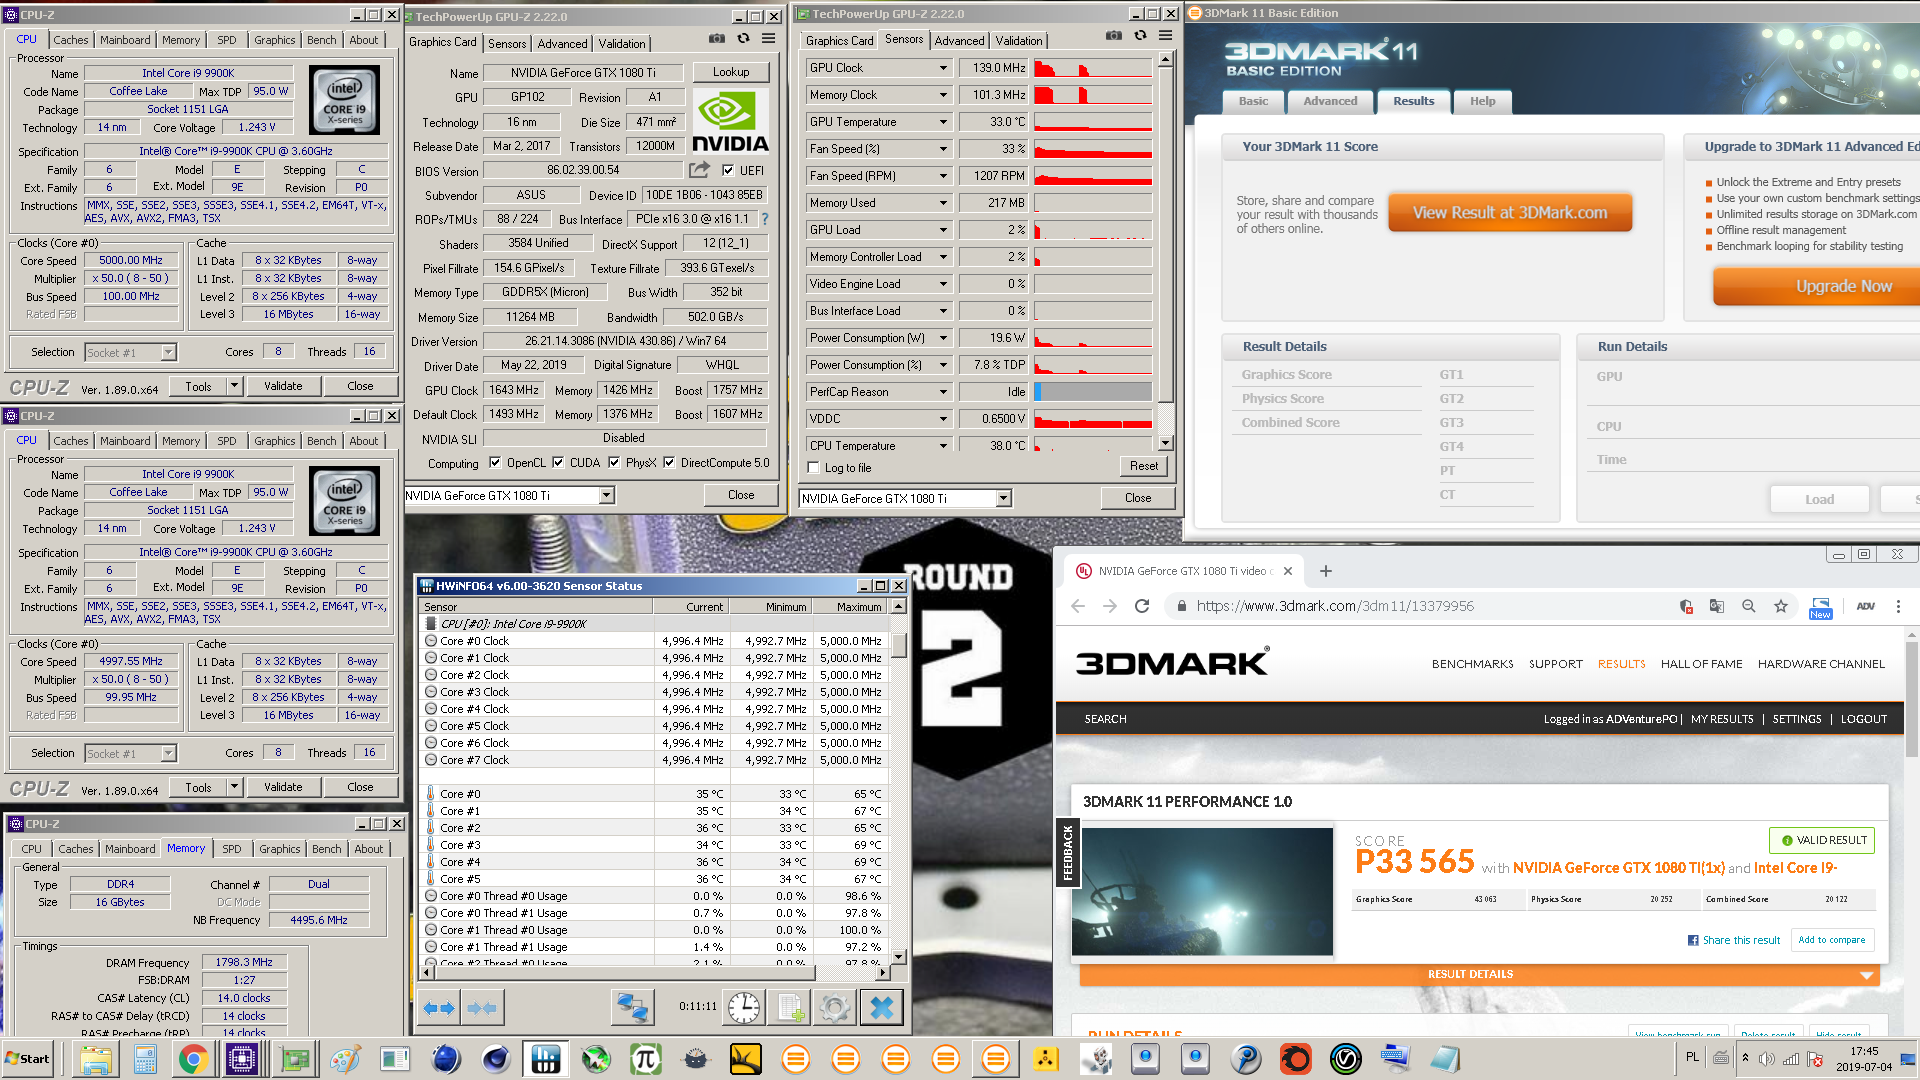Screen dimensions: 1920x1080
Task: Toggle CUDA checkbox in GPU-Z
Action: click(x=558, y=463)
